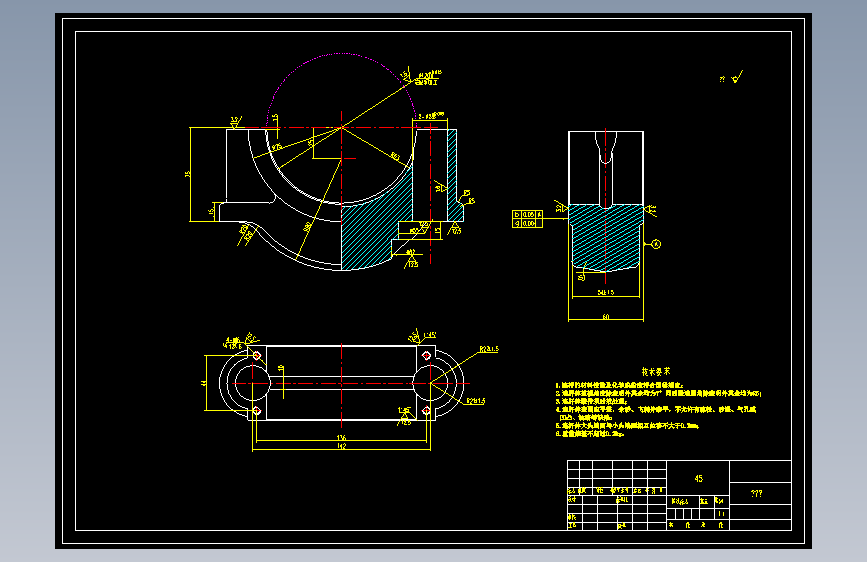This screenshot has height=562, width=867.
Task: Select the "45" material text in title block
Action: point(698,478)
